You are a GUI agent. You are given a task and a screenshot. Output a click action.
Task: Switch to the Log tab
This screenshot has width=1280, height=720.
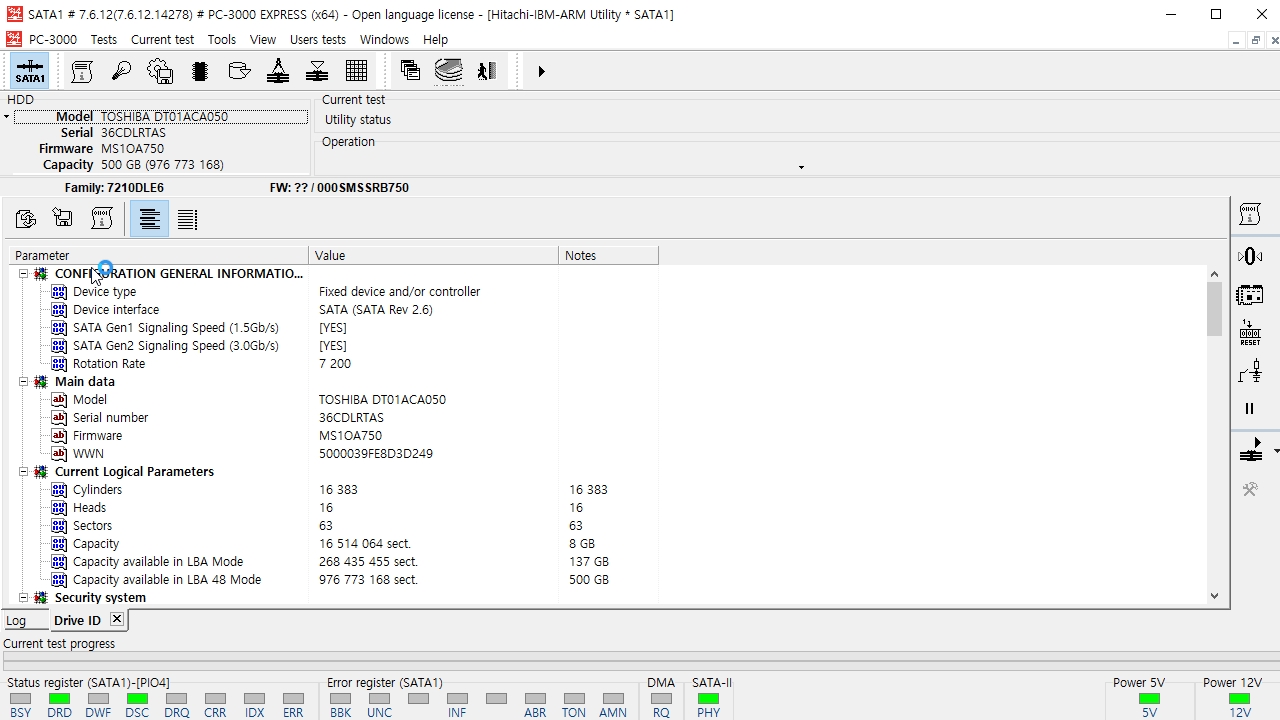tap(16, 621)
